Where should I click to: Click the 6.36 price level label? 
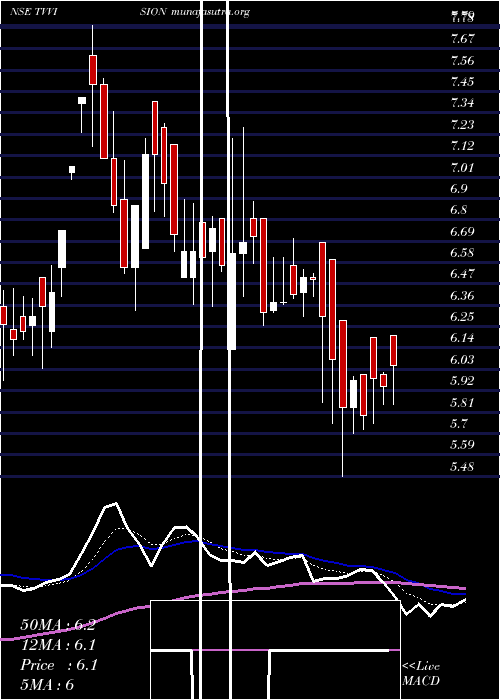(x=462, y=295)
